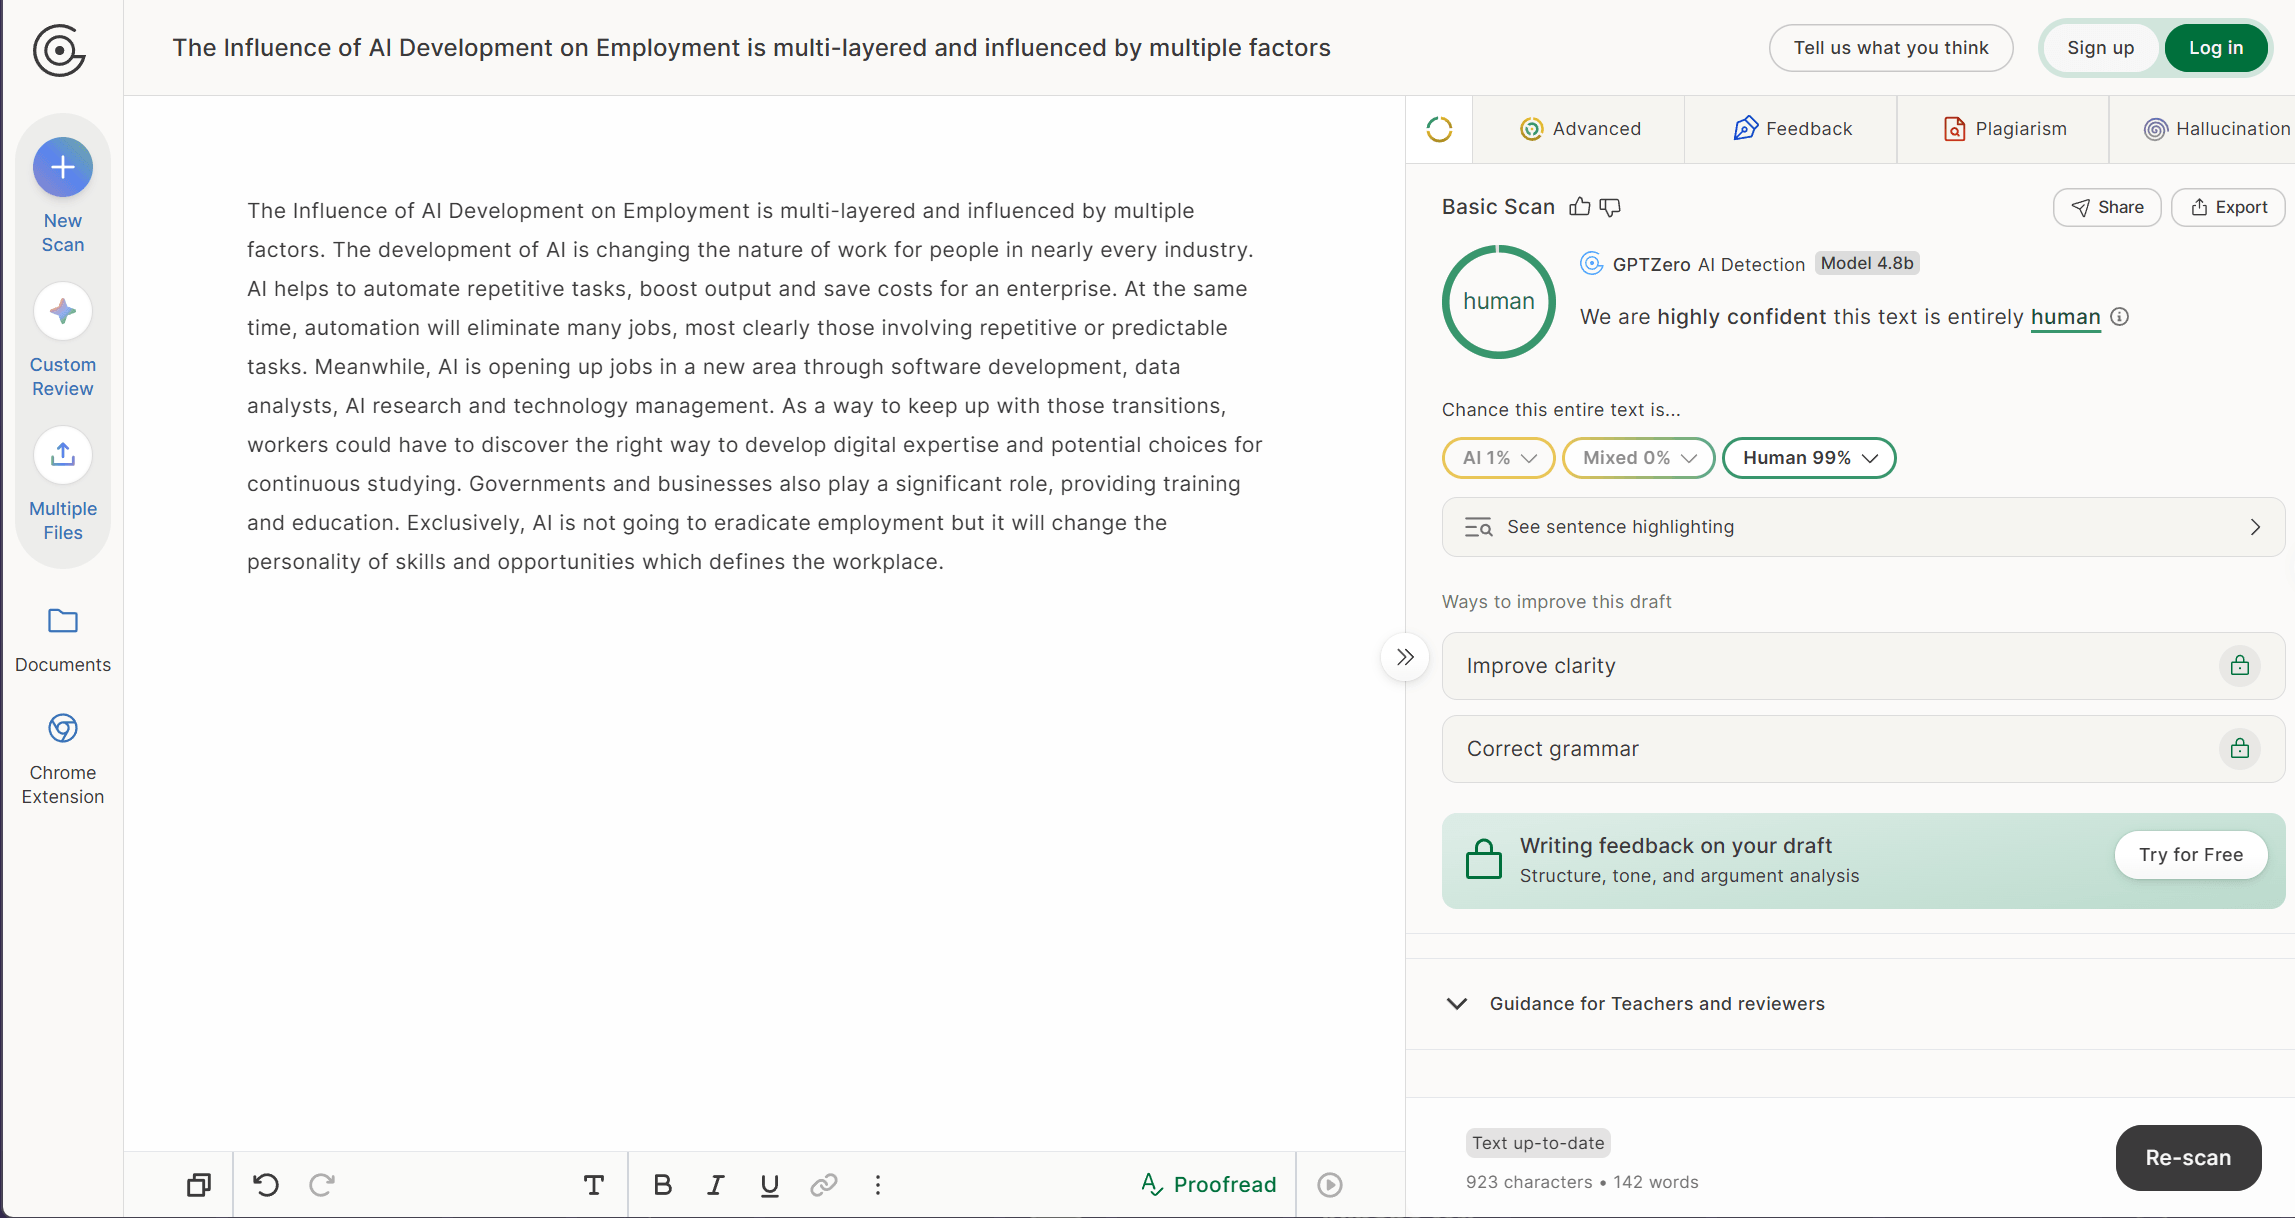Screen dimensions: 2295x1218
Task: Click the Log in button
Action: (2216, 48)
